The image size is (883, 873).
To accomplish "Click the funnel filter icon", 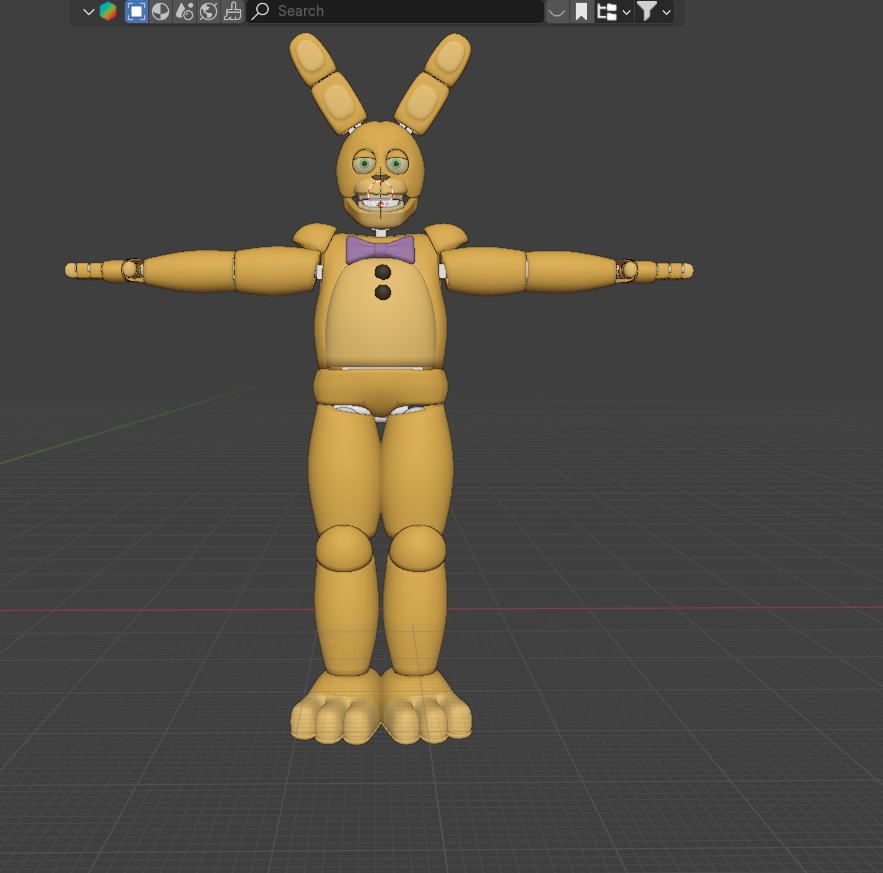I will pos(647,11).
